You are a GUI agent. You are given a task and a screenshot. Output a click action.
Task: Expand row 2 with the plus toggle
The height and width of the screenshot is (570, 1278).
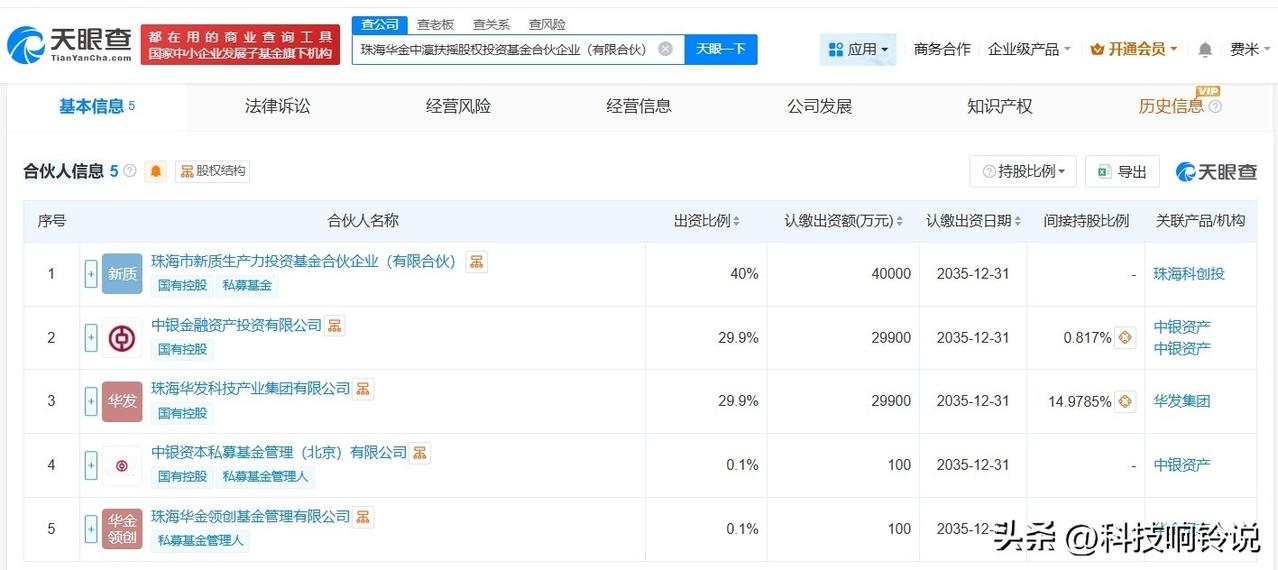(x=91, y=337)
